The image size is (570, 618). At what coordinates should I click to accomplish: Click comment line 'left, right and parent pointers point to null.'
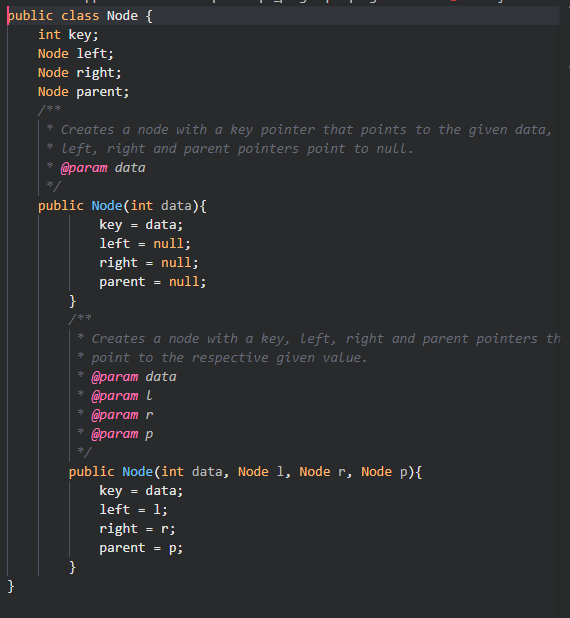tap(237, 149)
